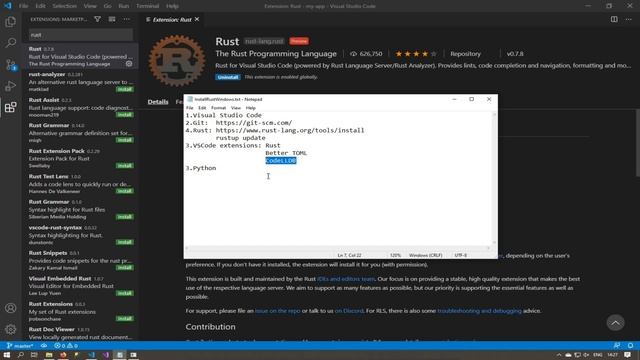Click the filter extensions icon
The image size is (640, 360).
tap(98, 19)
